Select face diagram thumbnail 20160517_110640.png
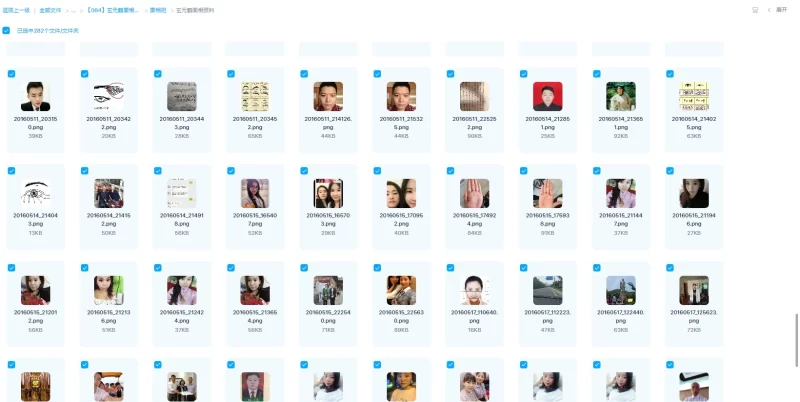 [x=474, y=290]
